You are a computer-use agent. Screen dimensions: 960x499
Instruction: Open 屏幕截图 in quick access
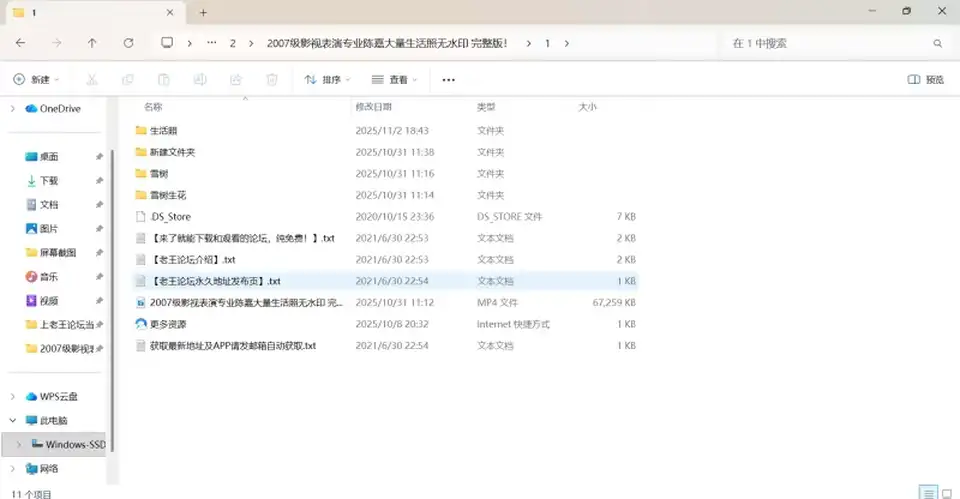pyautogui.click(x=51, y=252)
